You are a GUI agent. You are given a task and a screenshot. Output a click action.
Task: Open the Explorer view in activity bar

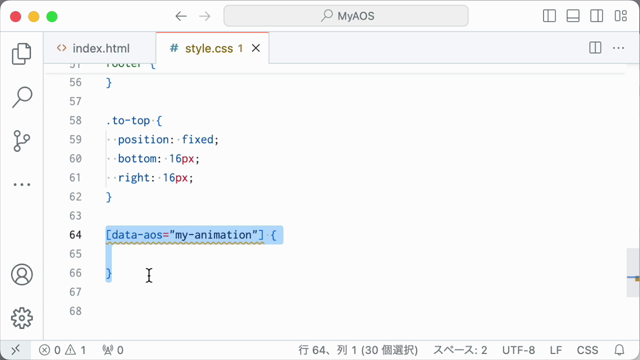click(x=22, y=53)
